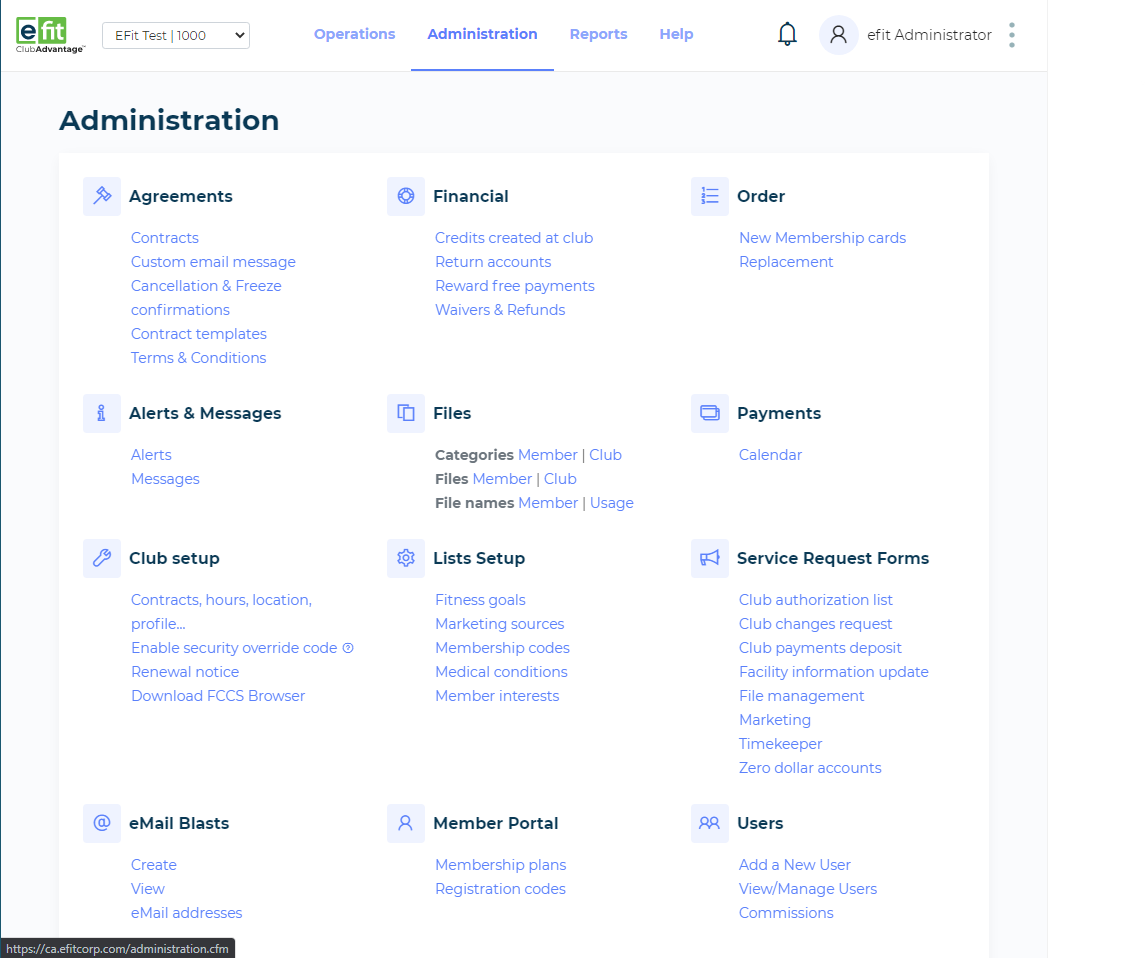1146x958 pixels.
Task: Click the Agreements gavel icon
Action: point(102,196)
